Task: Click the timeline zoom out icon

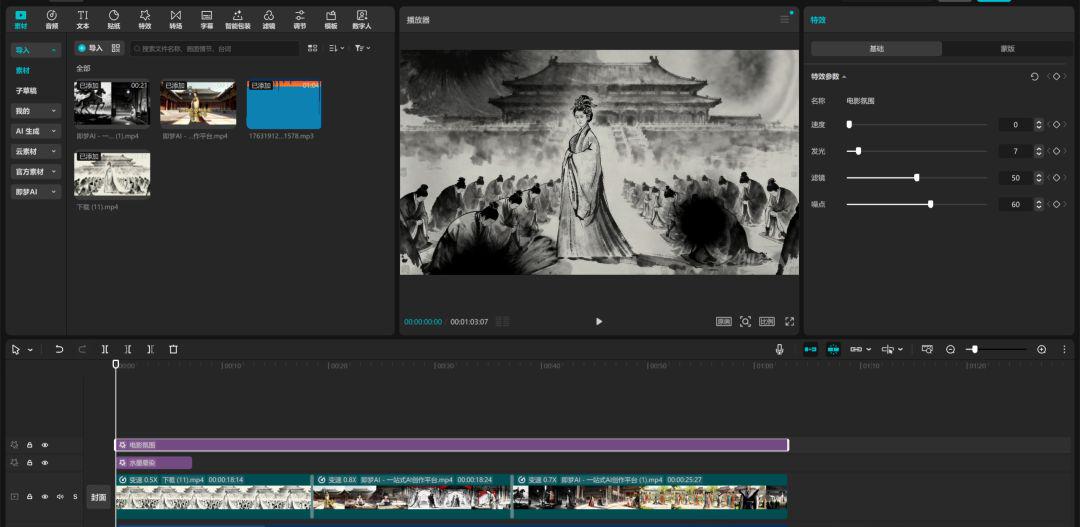Action: point(951,350)
